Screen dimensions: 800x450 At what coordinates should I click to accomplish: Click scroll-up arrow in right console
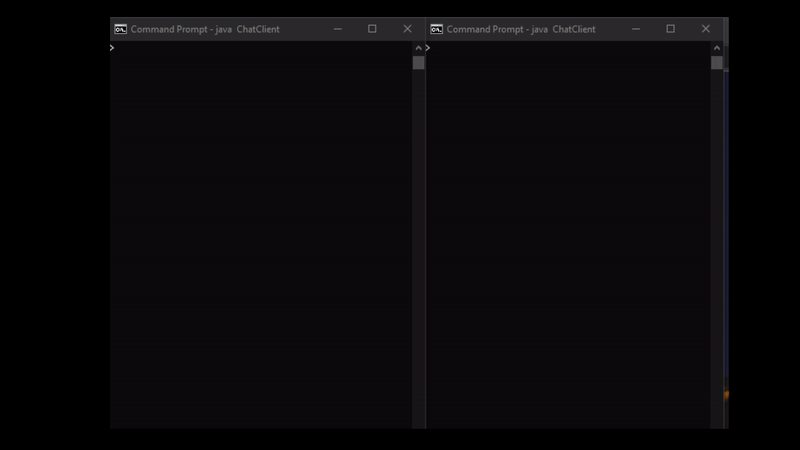pos(717,48)
